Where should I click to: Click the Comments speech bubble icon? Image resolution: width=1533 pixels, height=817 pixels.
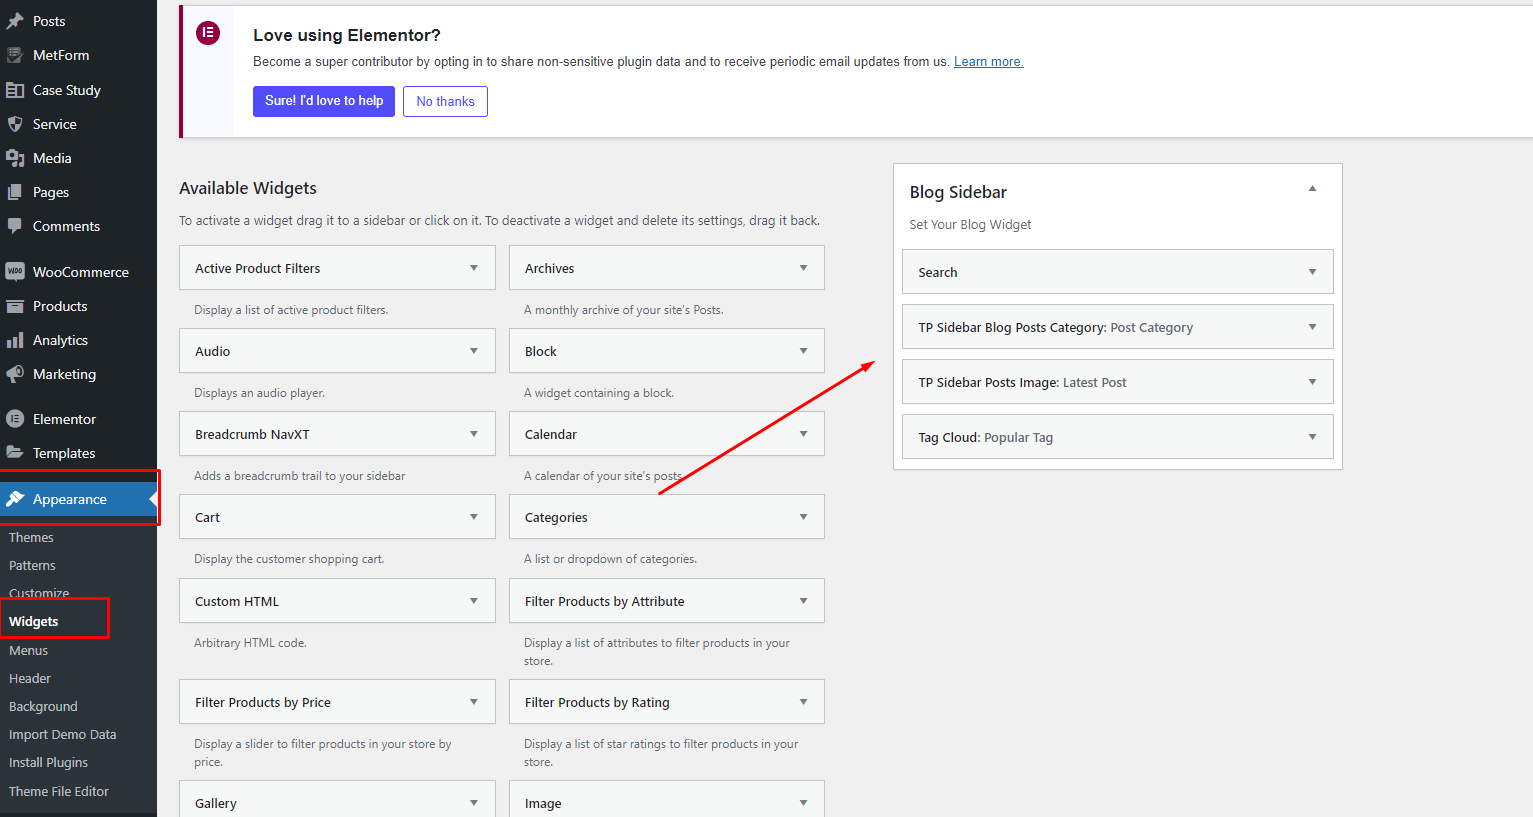click(x=15, y=226)
